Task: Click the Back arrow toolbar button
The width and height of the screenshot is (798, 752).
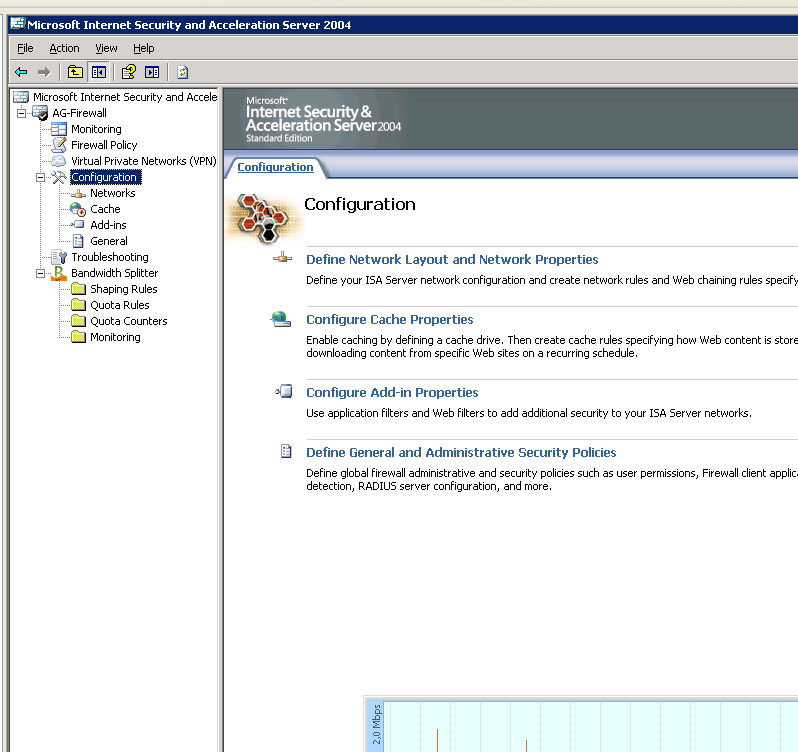Action: click(21, 72)
